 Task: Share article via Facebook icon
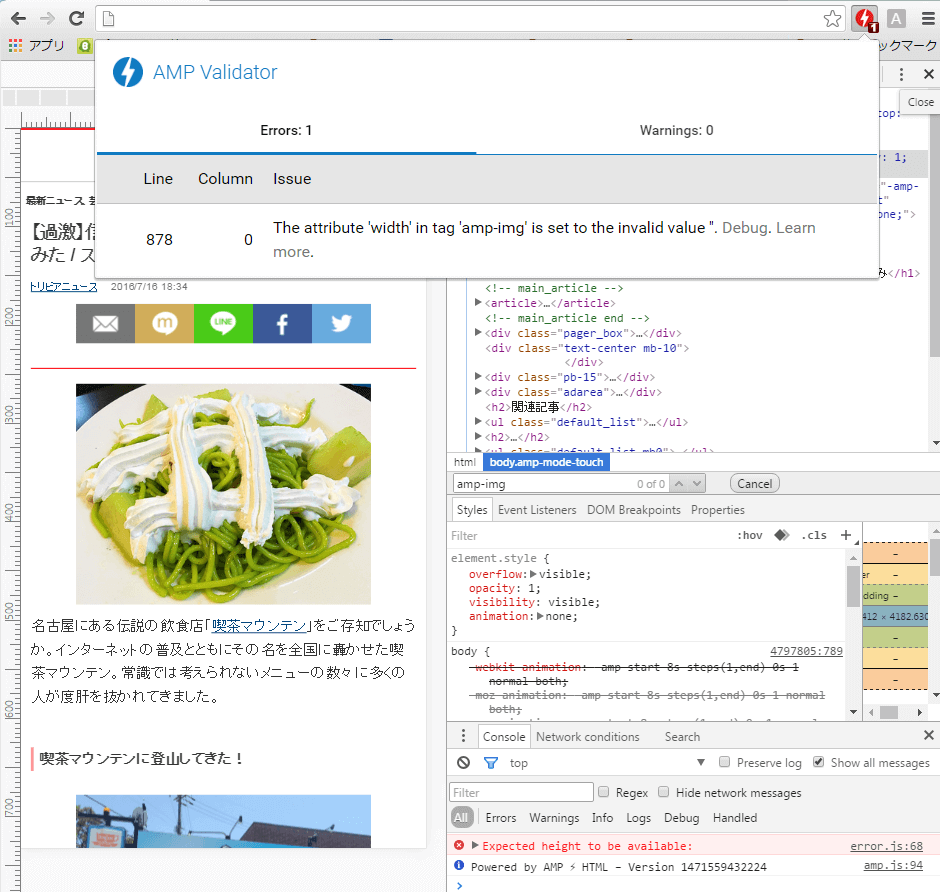(x=282, y=324)
